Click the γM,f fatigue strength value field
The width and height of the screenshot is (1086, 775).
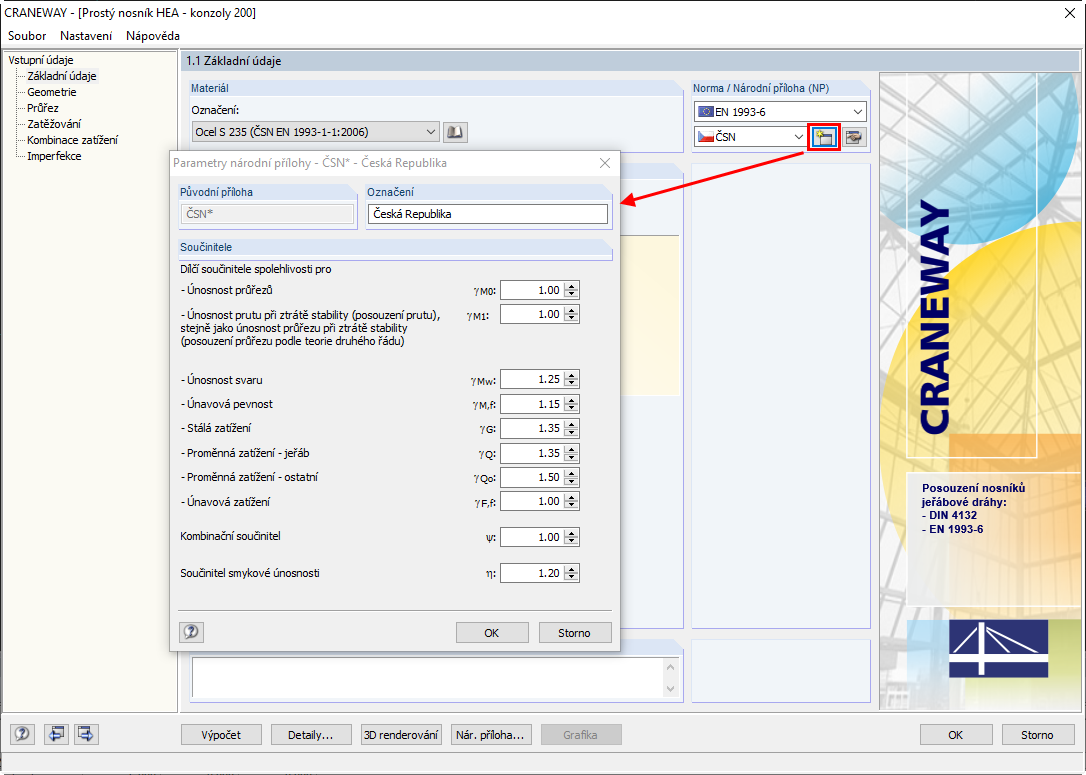532,404
